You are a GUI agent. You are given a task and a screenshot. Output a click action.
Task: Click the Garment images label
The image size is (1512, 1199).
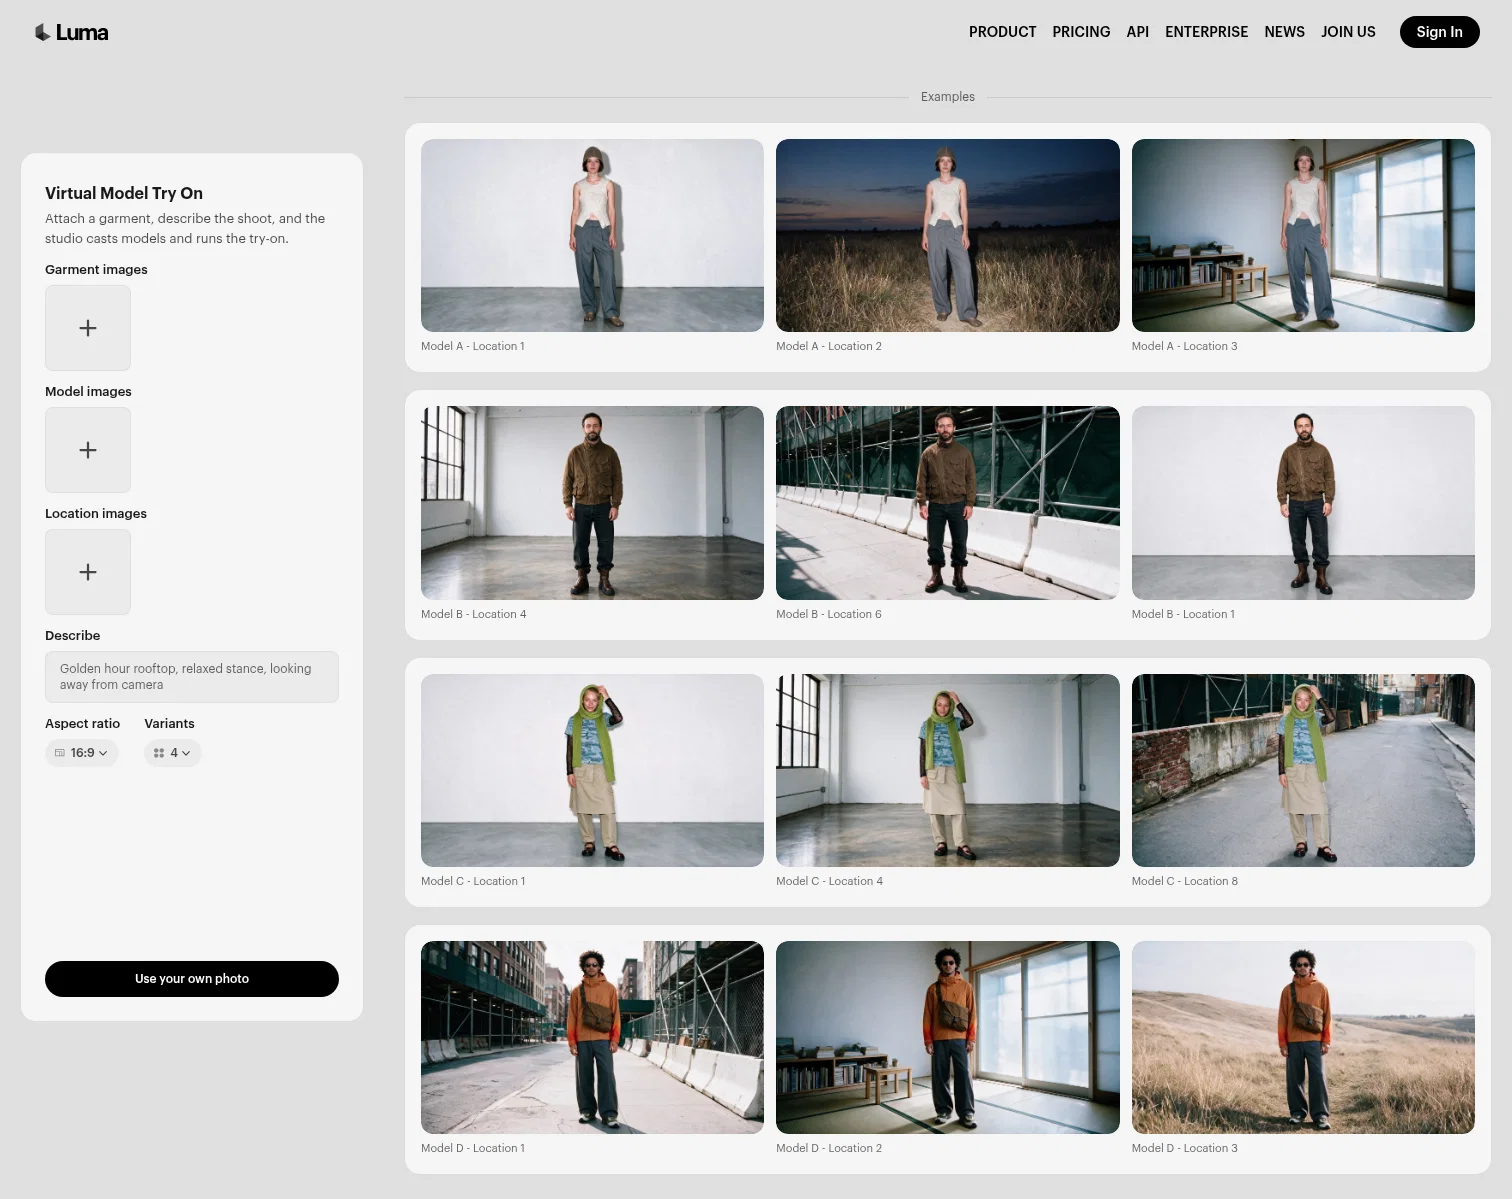[96, 270]
